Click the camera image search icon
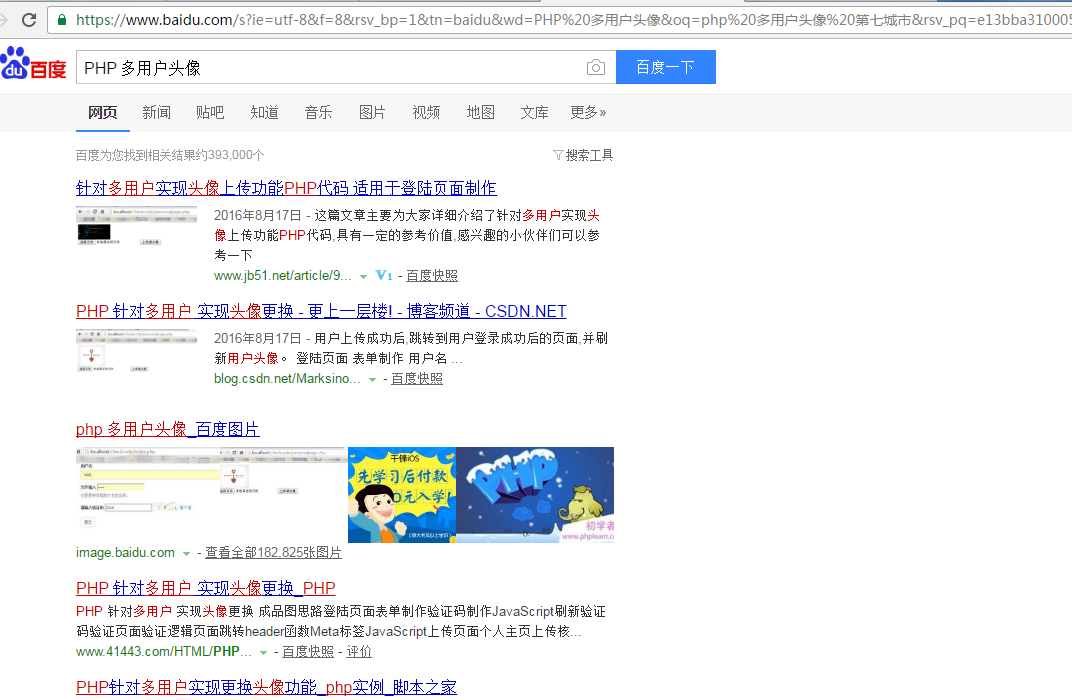The image size is (1072, 700). 595,68
